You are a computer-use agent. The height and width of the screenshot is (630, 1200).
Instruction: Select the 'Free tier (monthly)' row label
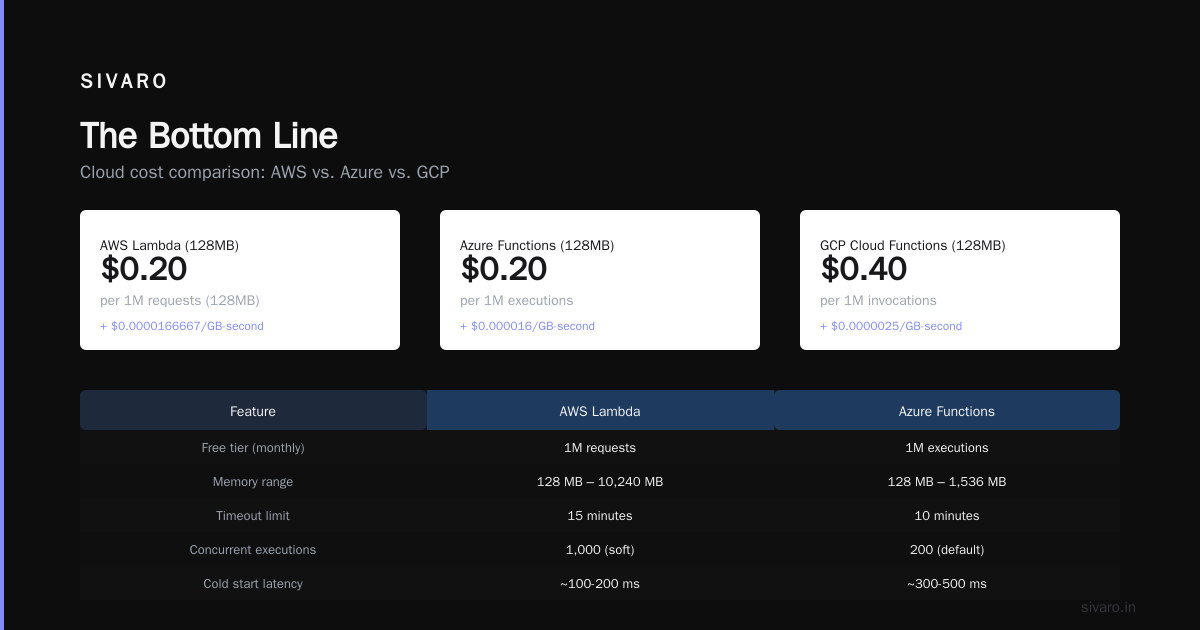(x=253, y=448)
